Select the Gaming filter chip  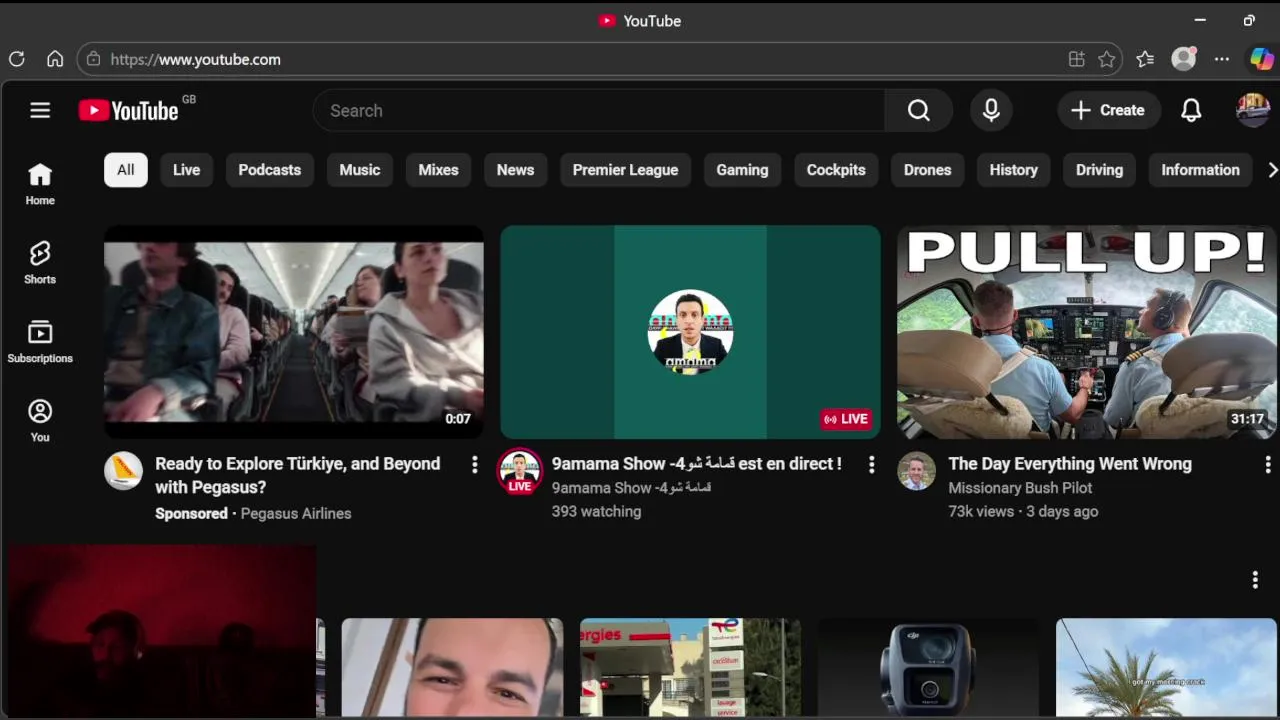(x=742, y=170)
